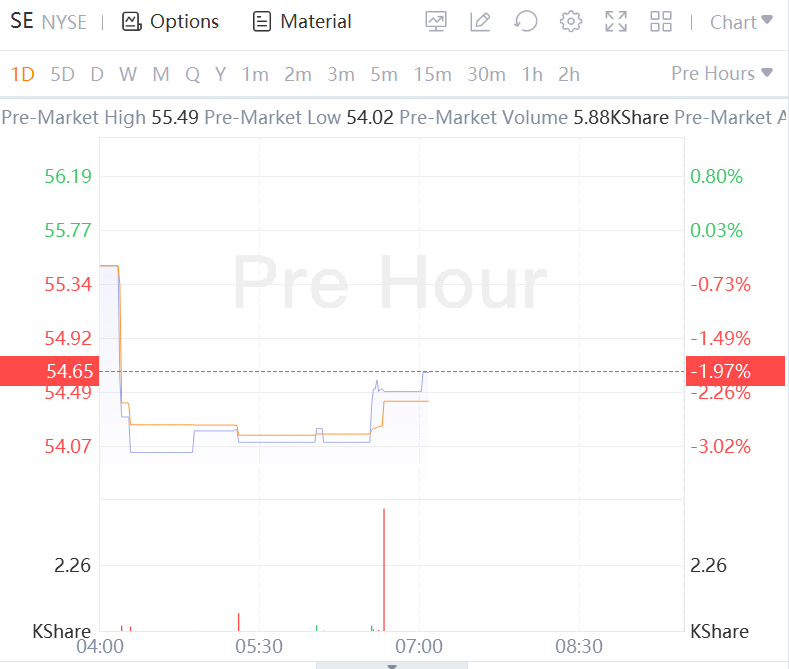
Task: Click the tallest red volume bar
Action: coord(384,570)
